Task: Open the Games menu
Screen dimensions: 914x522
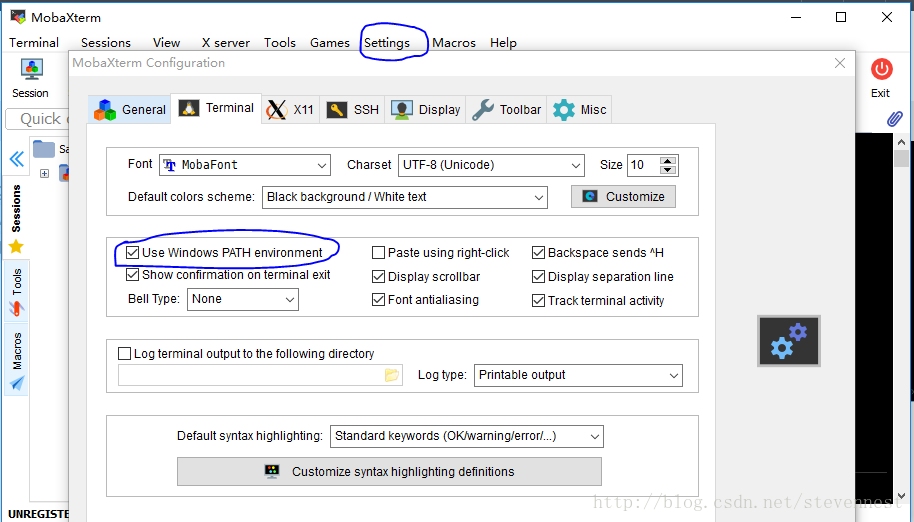Action: pyautogui.click(x=329, y=43)
